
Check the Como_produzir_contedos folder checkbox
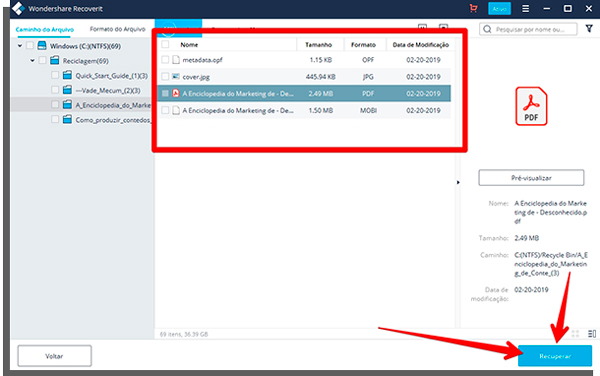pos(55,120)
